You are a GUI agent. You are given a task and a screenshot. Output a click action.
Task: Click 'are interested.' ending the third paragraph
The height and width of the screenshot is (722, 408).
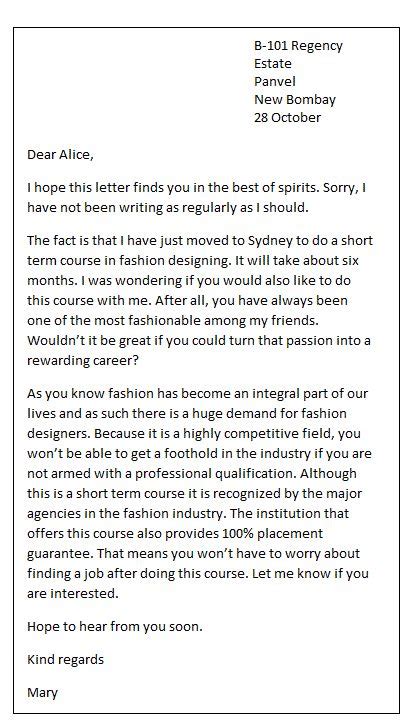pyautogui.click(x=73, y=594)
